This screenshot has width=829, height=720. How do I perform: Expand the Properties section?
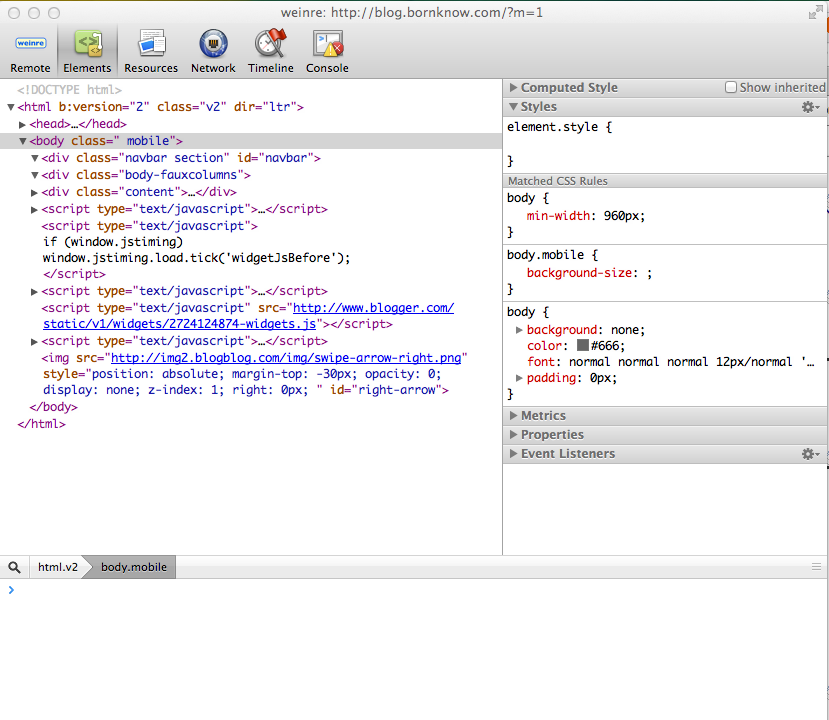pos(514,435)
